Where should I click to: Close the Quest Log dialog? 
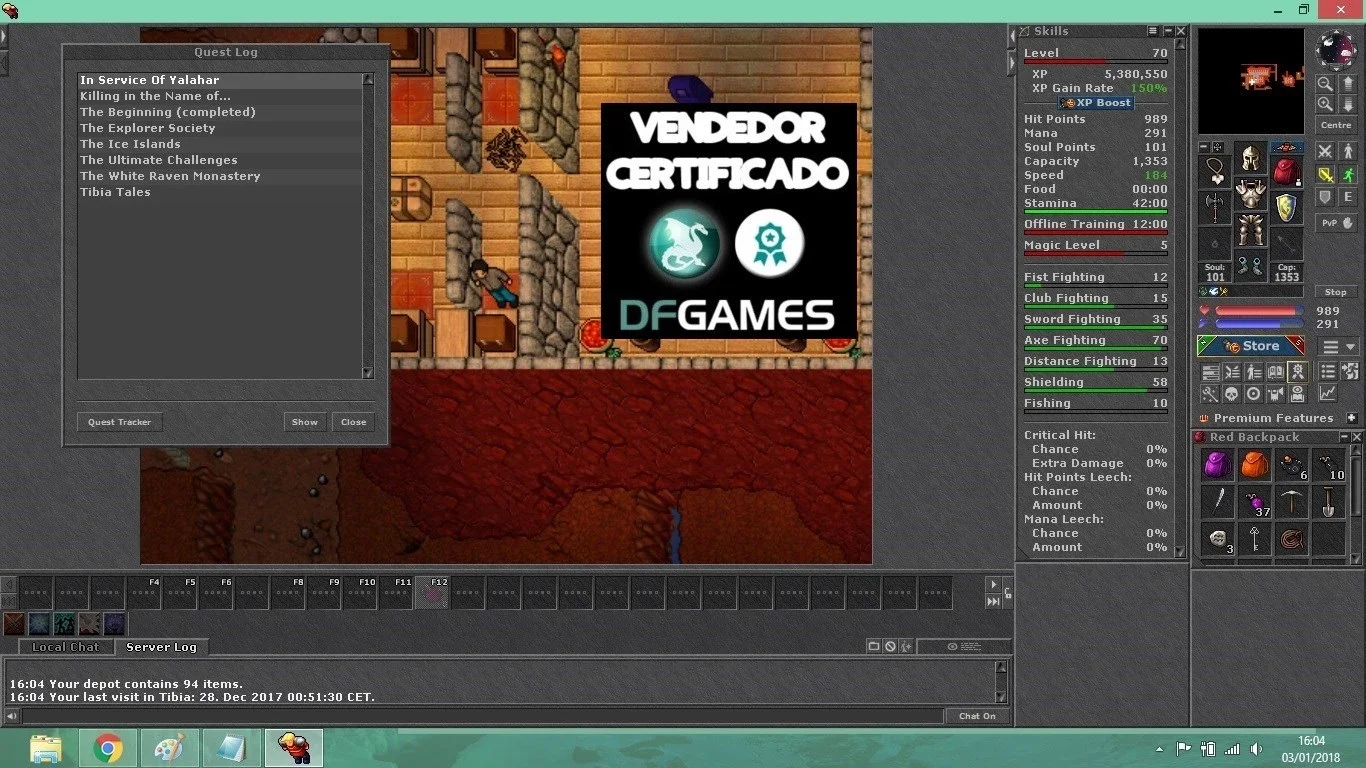(354, 422)
